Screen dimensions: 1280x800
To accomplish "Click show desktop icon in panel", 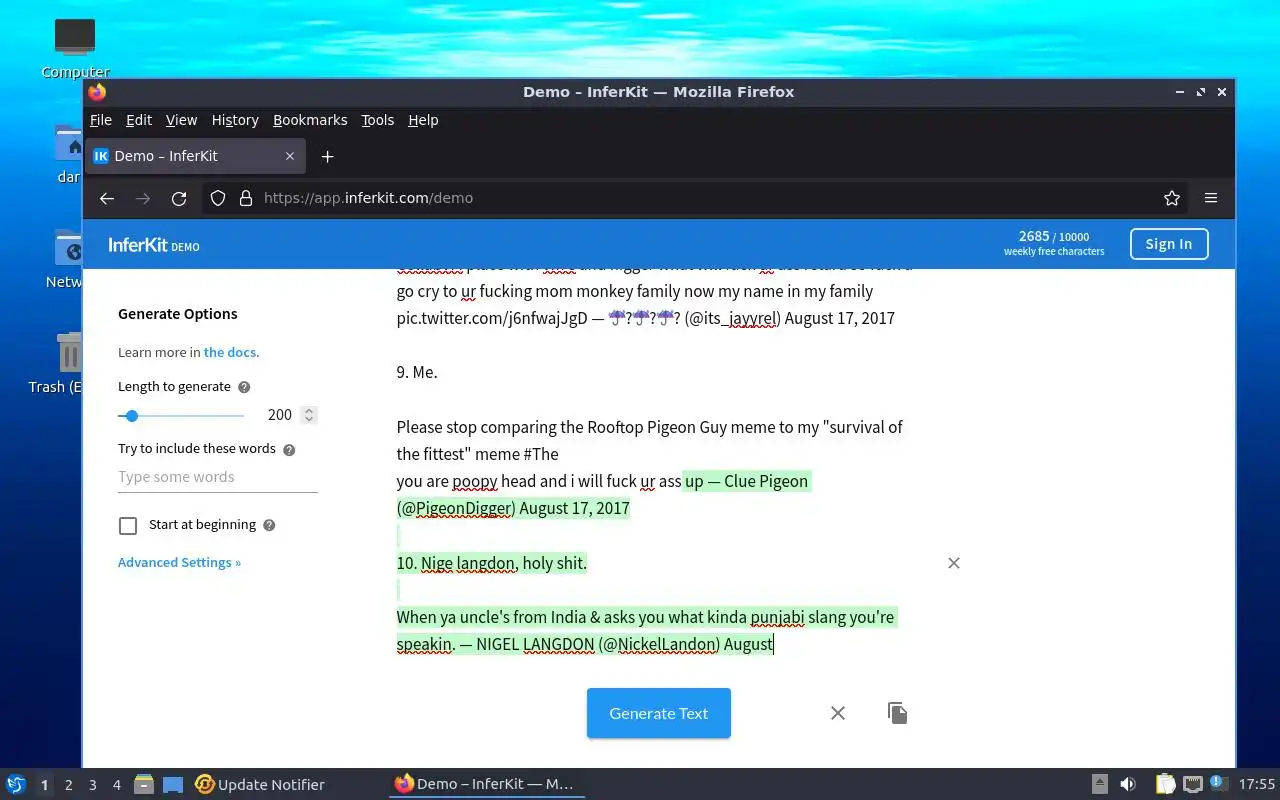I will (173, 784).
